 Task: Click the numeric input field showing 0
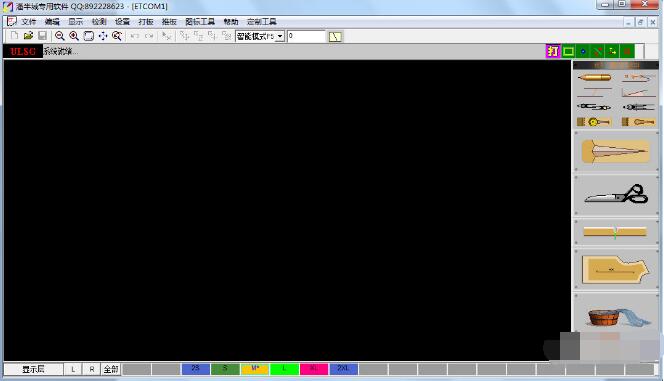[306, 36]
